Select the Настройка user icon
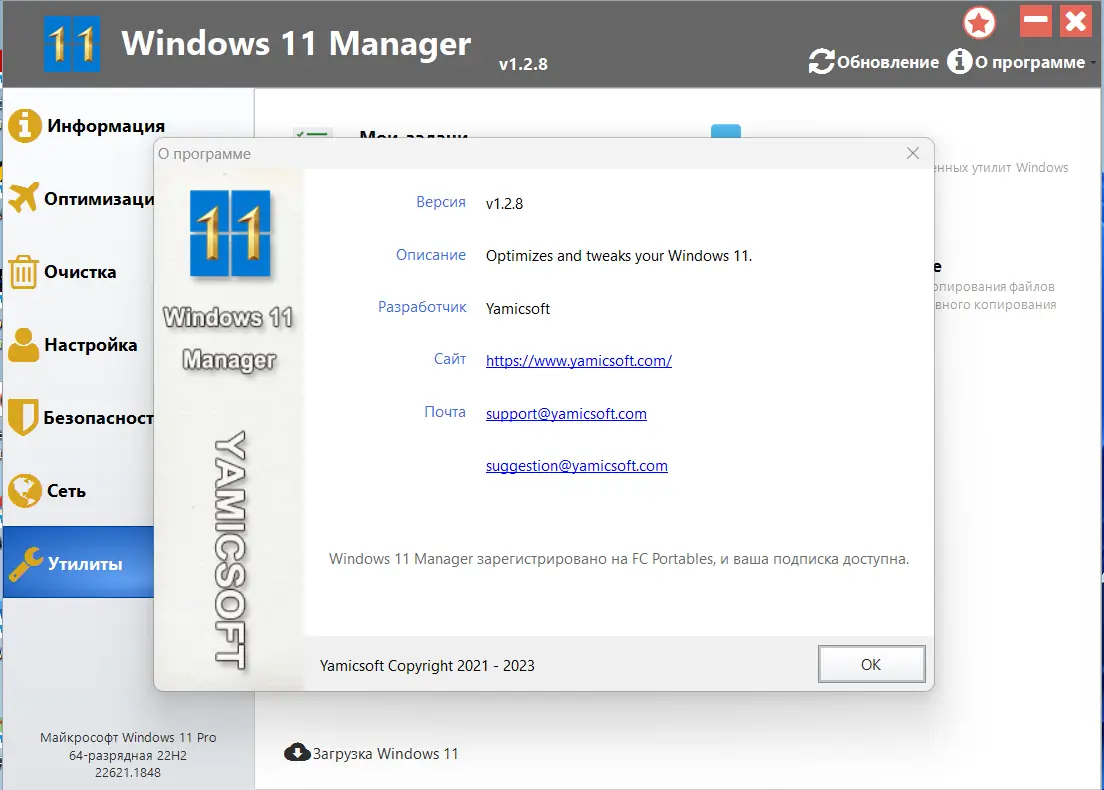The image size is (1104, 790). (22, 344)
